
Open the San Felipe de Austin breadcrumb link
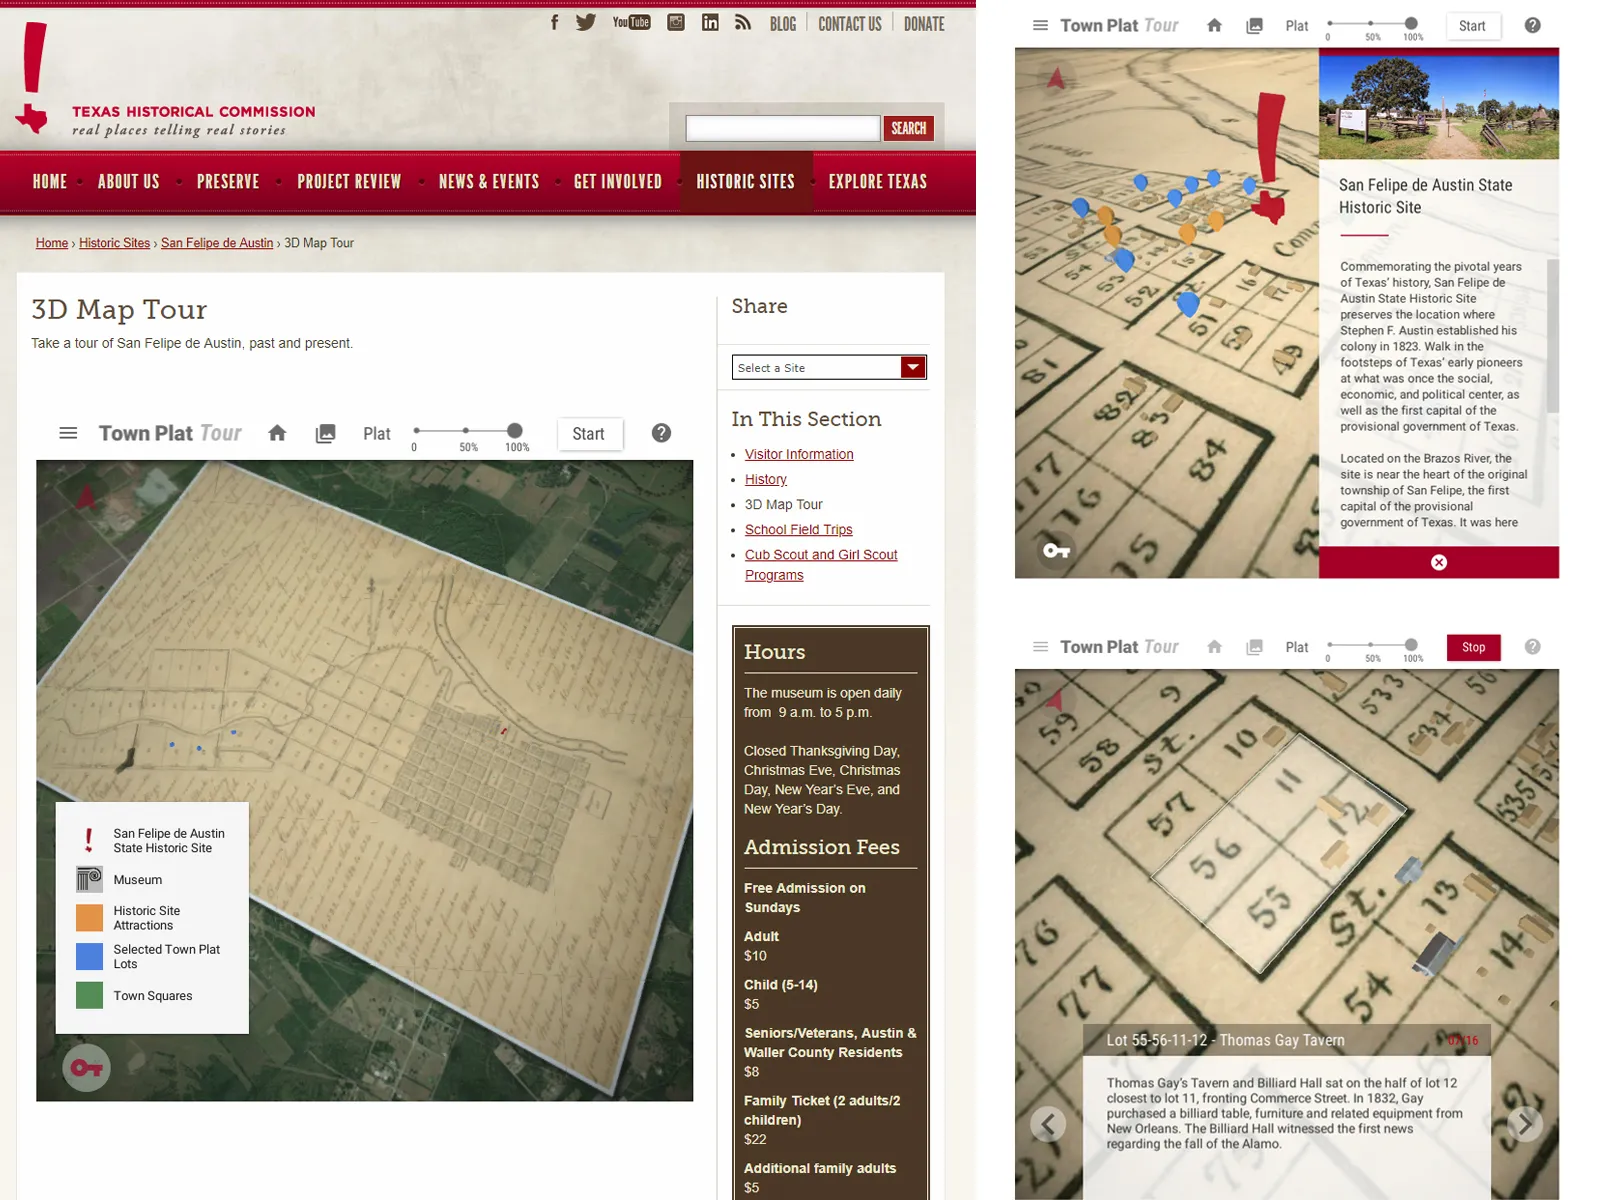[x=217, y=243]
